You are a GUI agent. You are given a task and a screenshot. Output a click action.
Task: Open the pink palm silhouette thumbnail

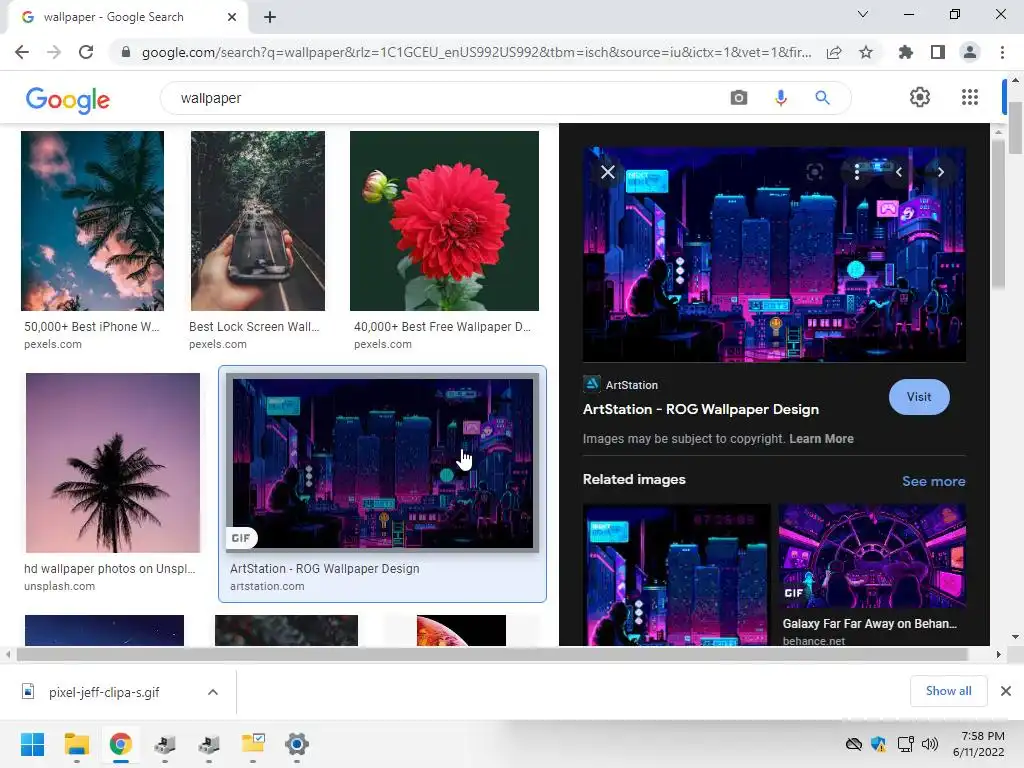click(x=113, y=463)
